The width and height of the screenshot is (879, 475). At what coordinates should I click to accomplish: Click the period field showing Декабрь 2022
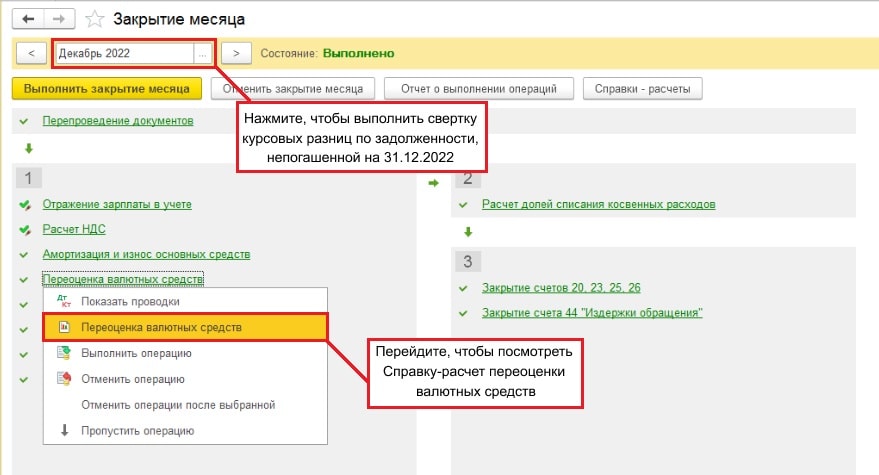[x=122, y=53]
